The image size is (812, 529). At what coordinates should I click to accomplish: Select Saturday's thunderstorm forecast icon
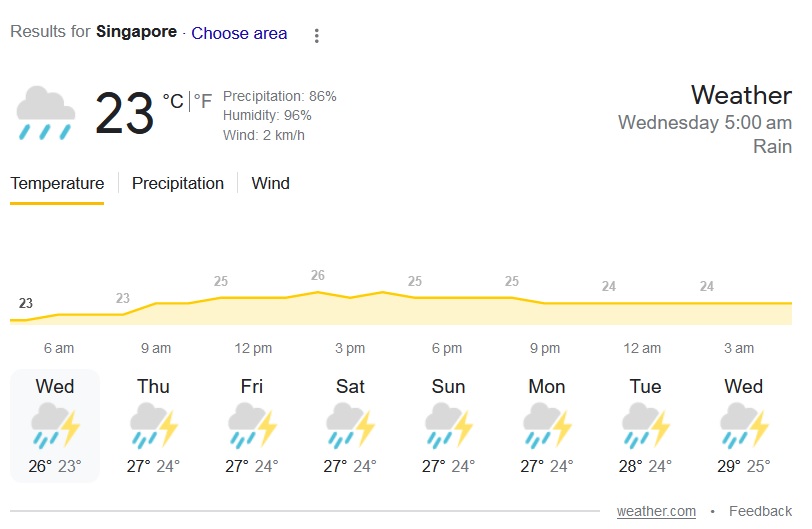pos(350,426)
